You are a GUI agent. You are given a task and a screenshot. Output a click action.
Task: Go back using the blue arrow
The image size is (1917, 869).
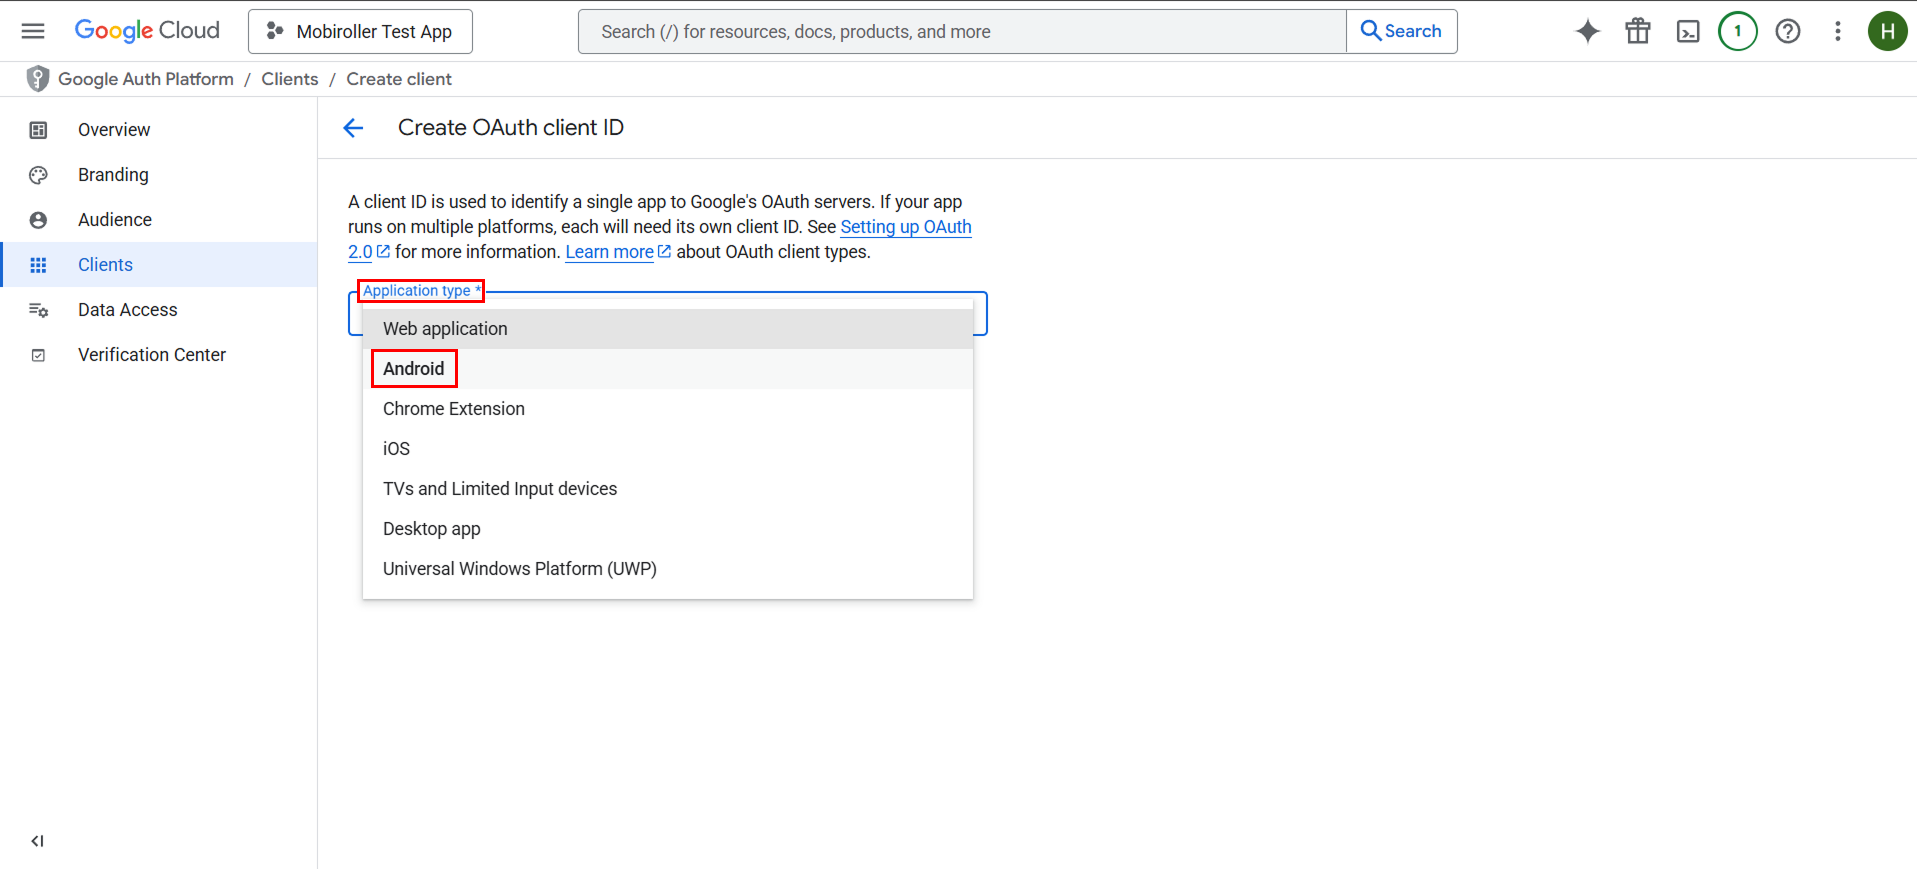click(353, 128)
